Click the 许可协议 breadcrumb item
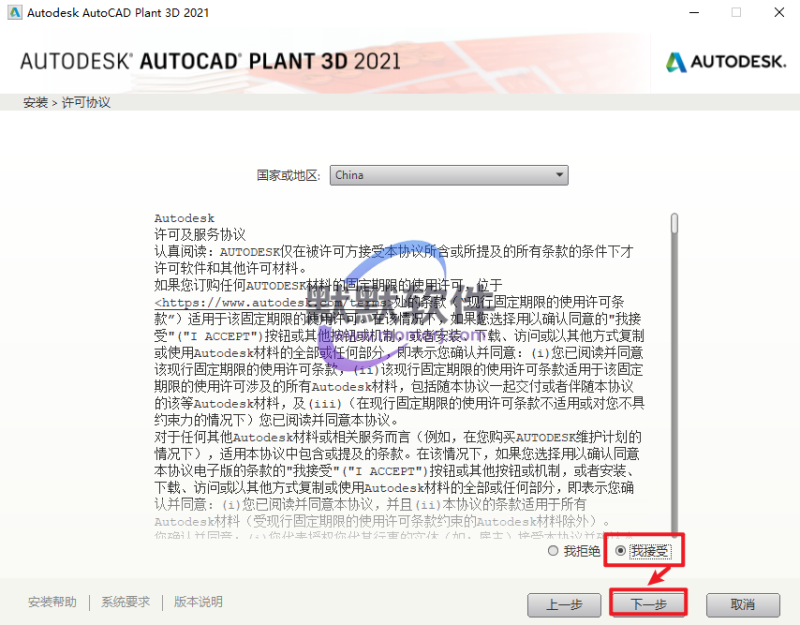Viewport: 800px width, 625px height. (86, 103)
